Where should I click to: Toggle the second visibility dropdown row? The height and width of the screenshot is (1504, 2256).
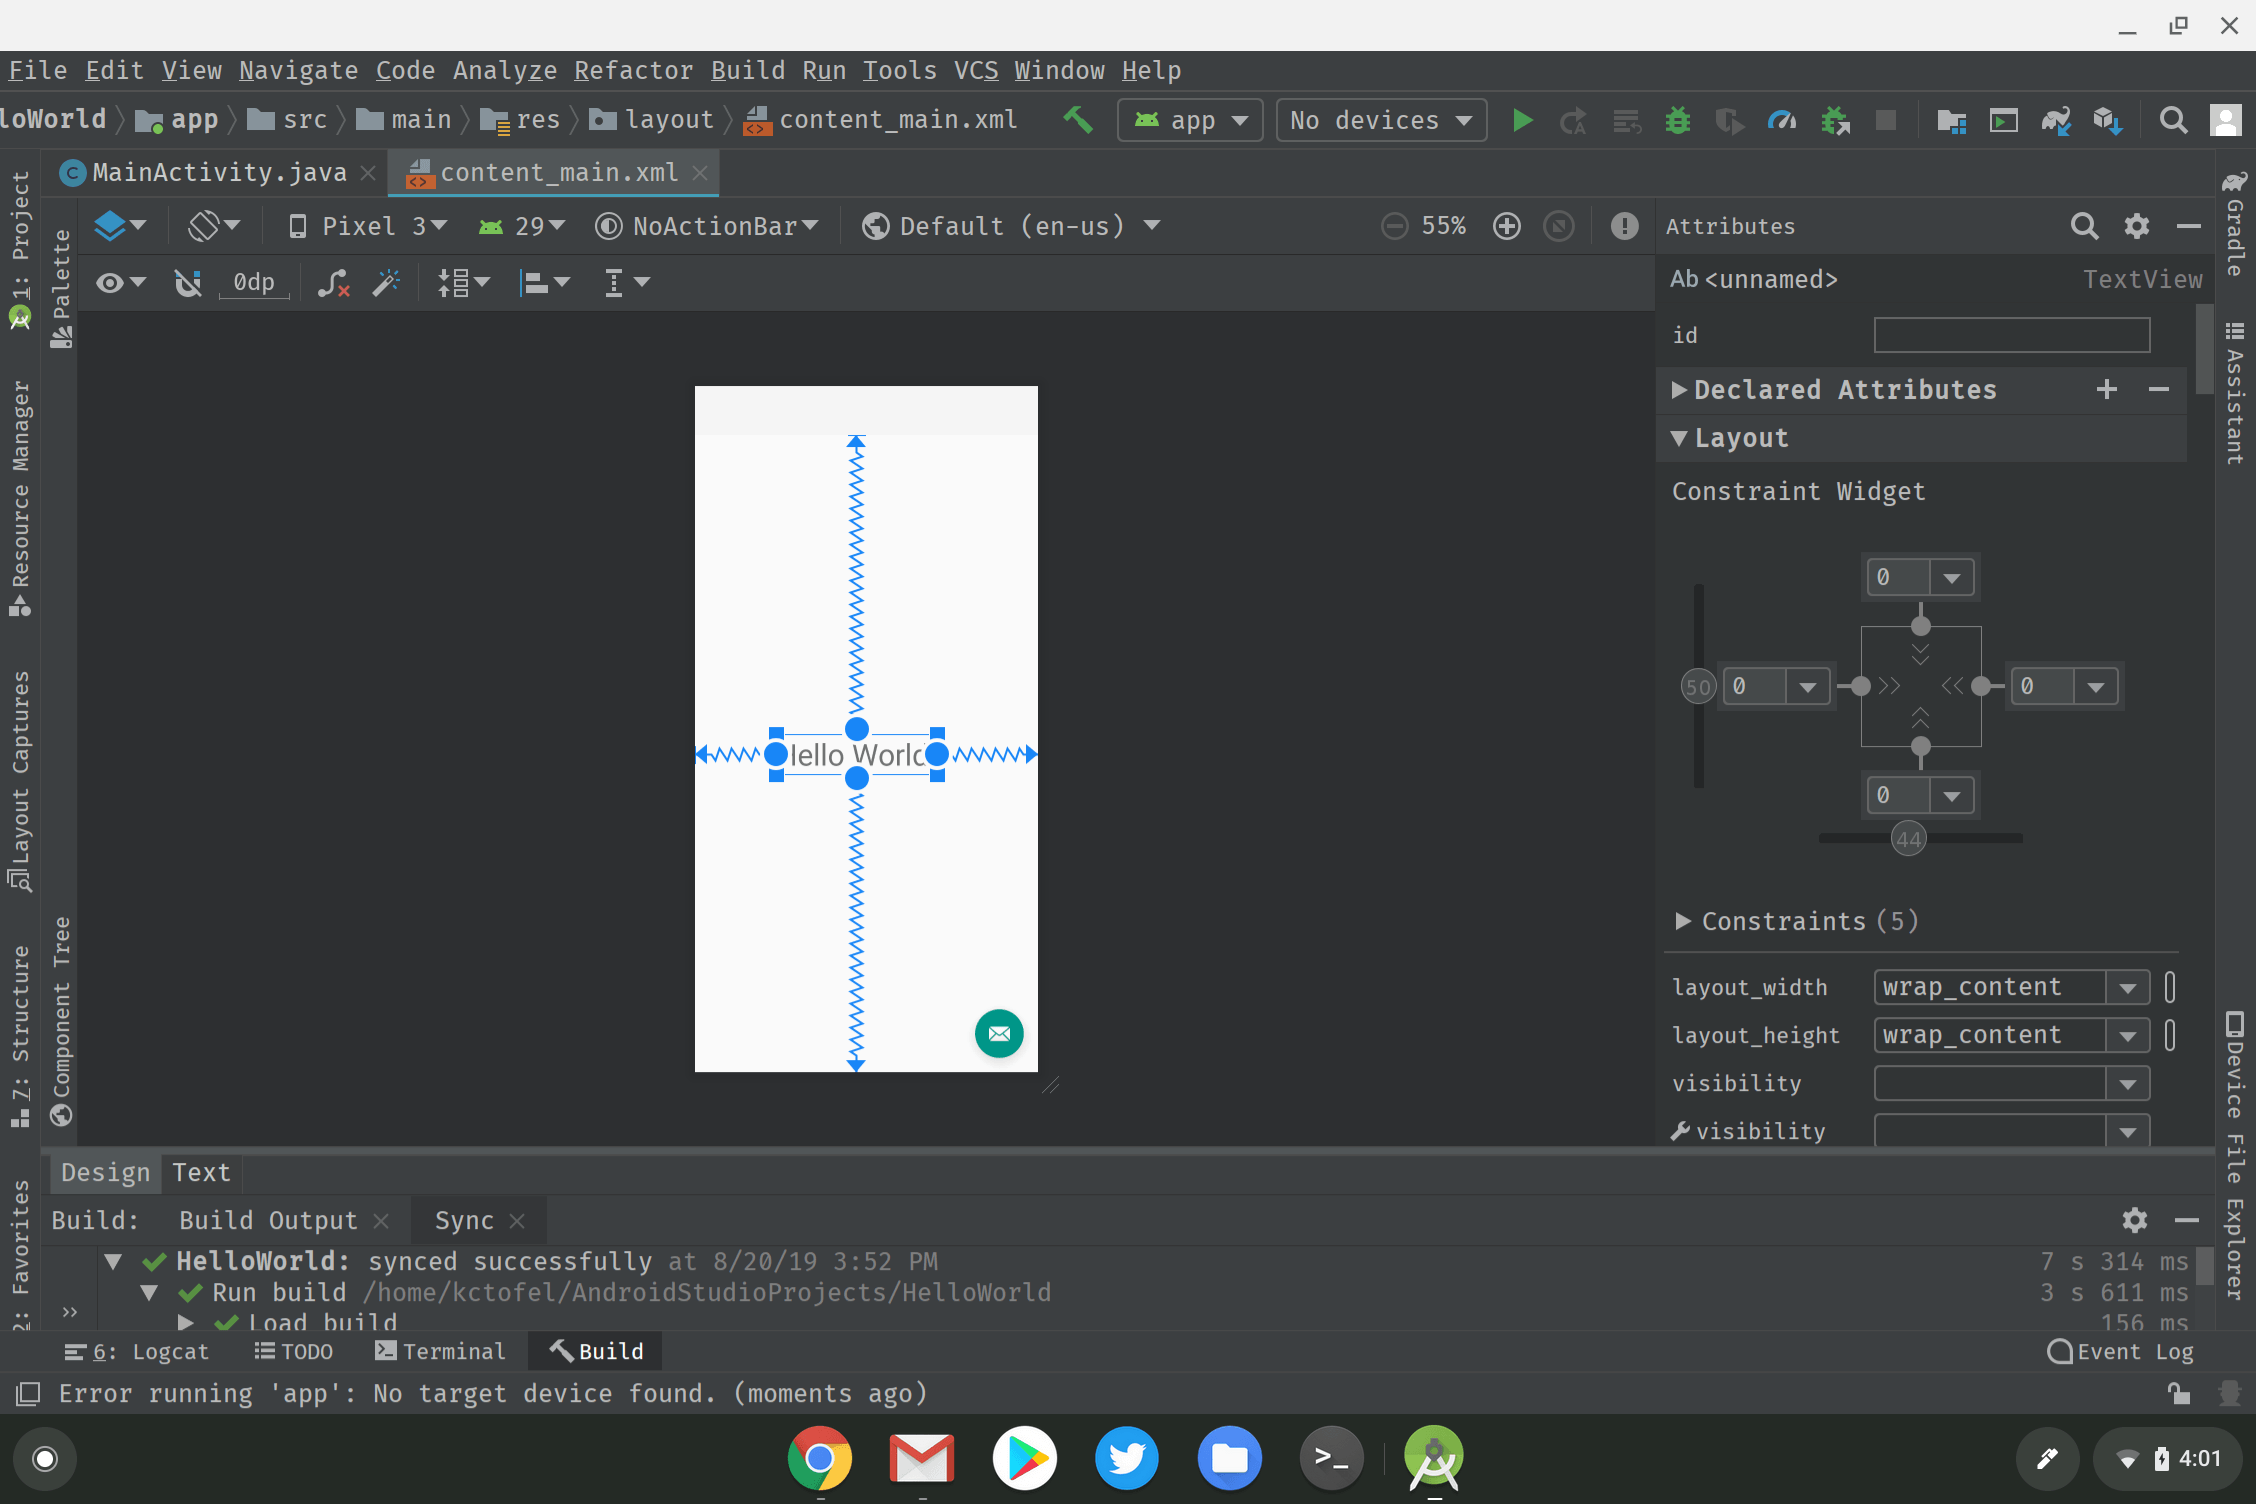[2133, 1130]
